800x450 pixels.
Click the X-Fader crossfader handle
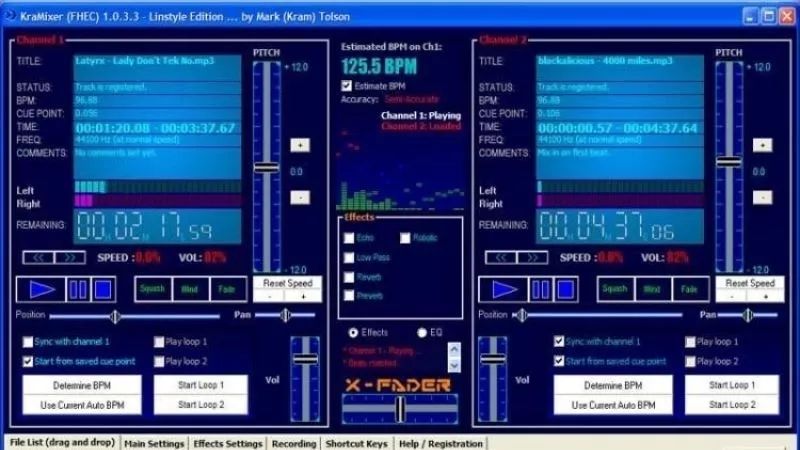(x=401, y=409)
